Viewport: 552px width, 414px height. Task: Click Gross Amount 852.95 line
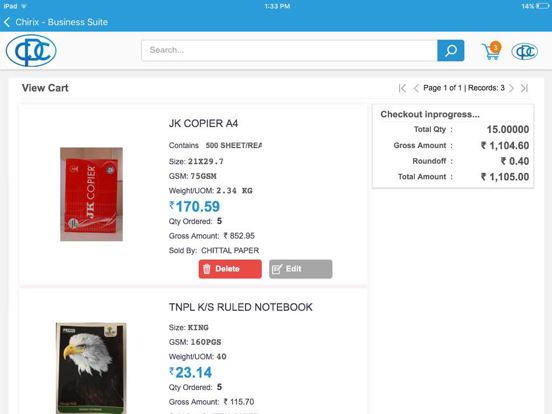click(212, 236)
